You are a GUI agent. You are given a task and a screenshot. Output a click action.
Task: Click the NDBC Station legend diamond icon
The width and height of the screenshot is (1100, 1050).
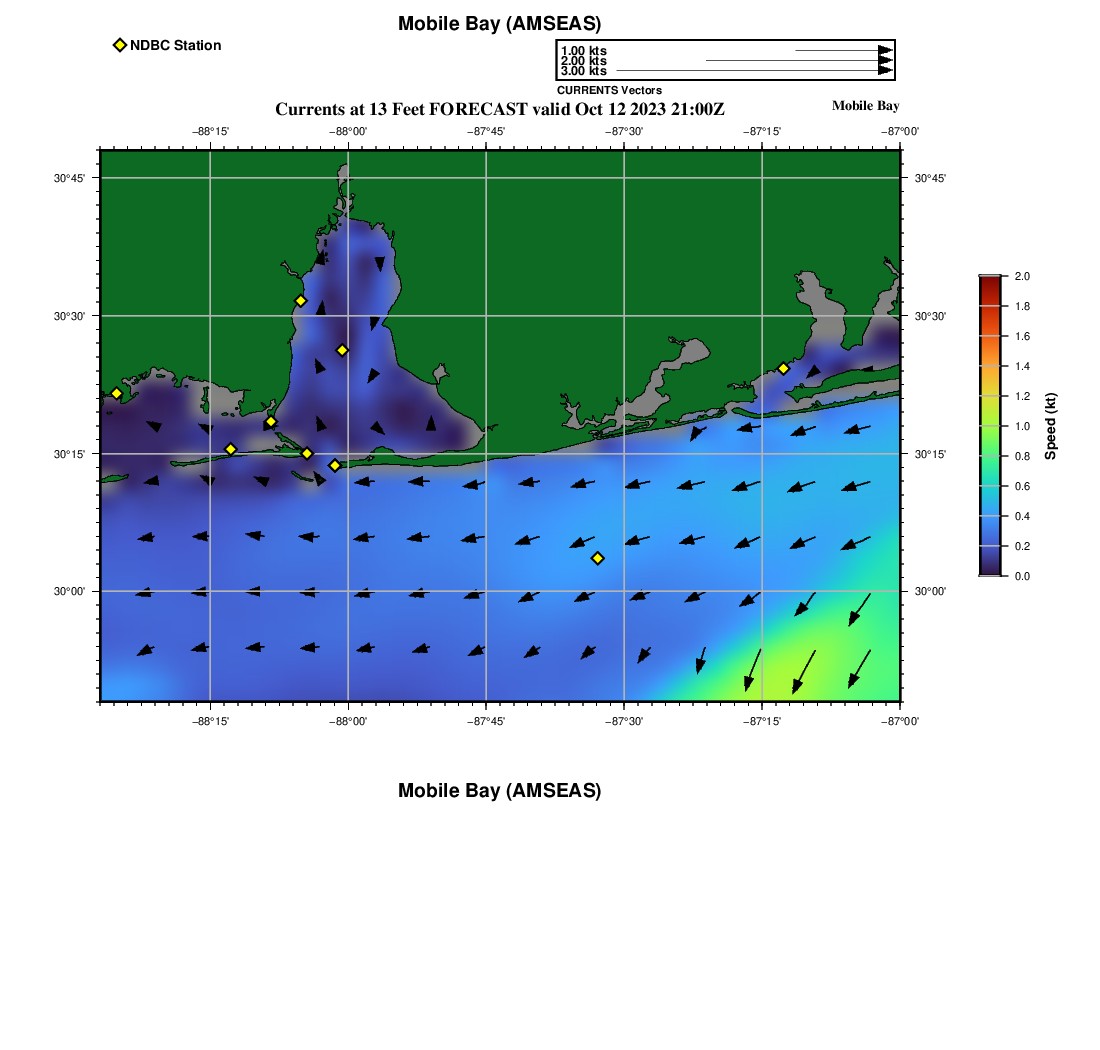tap(120, 45)
